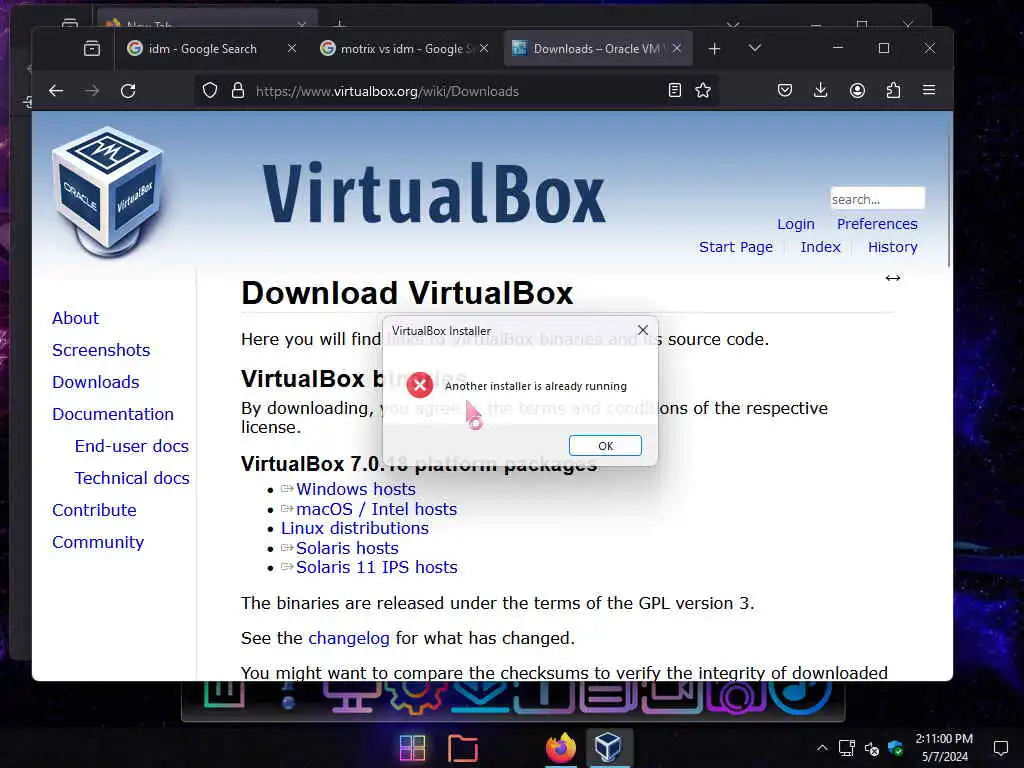This screenshot has height=768, width=1024.
Task: Click OK in the VirtualBox Installer dialog
Action: click(605, 445)
